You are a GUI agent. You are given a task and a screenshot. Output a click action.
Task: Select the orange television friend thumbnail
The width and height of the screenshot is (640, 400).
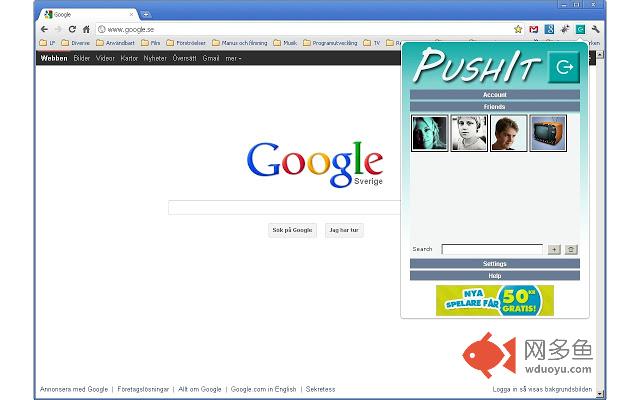click(x=548, y=133)
